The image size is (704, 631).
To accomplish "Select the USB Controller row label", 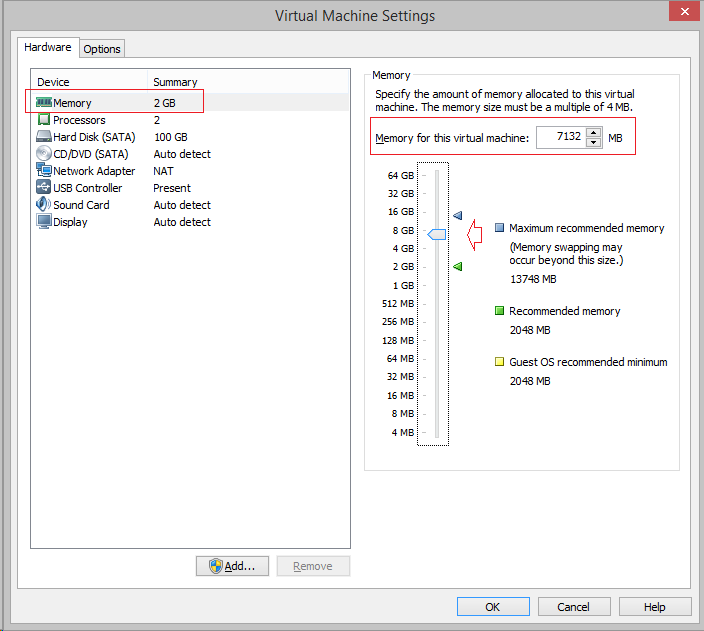I will point(88,188).
